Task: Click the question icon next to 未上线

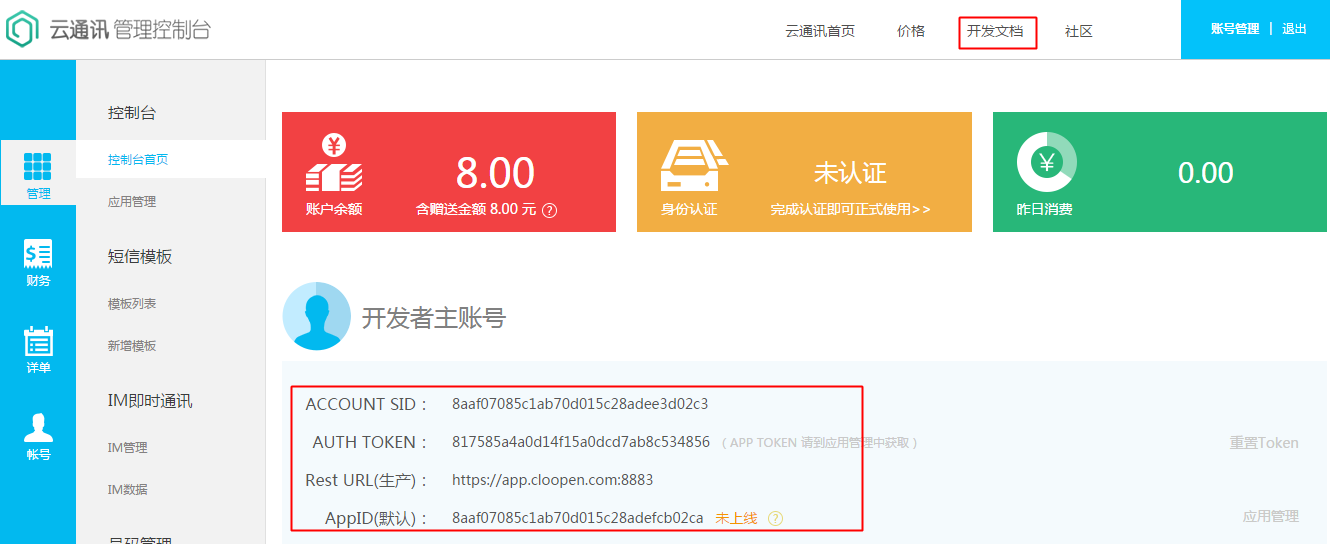Action: click(x=775, y=518)
